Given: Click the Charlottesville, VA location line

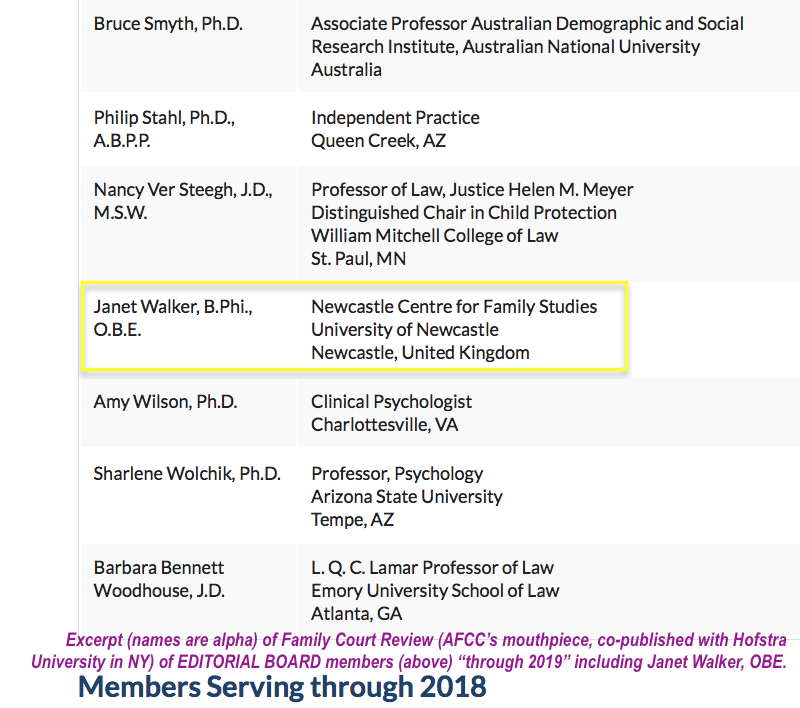Looking at the screenshot, I should (x=385, y=425).
